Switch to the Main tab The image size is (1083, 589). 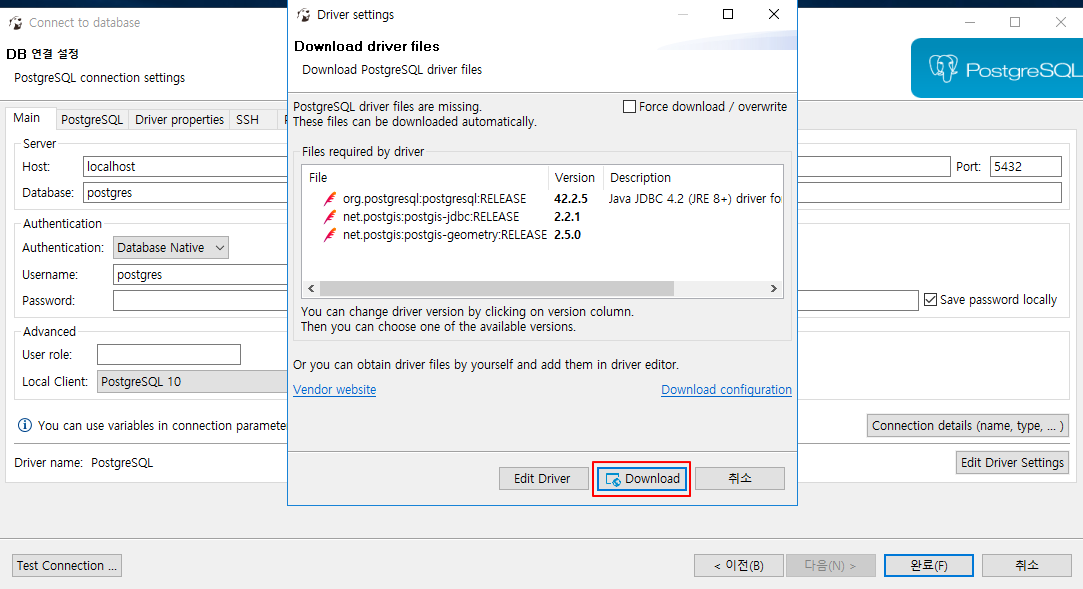27,118
